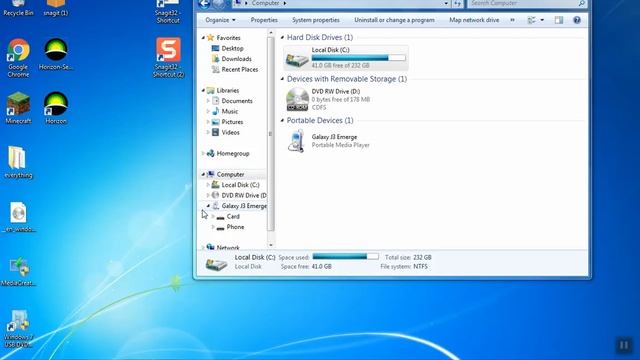Click navigation pane scroll down arrow
This screenshot has width=640, height=360.
[x=271, y=245]
